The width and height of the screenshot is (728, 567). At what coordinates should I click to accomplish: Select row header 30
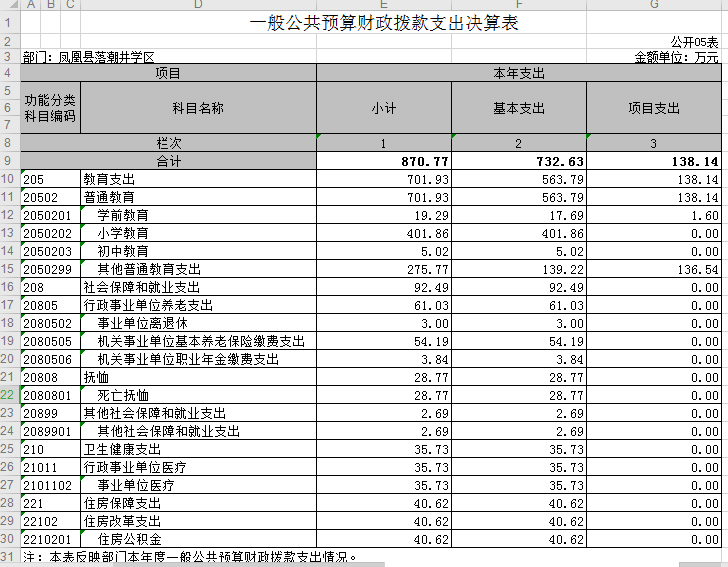pos(9,539)
